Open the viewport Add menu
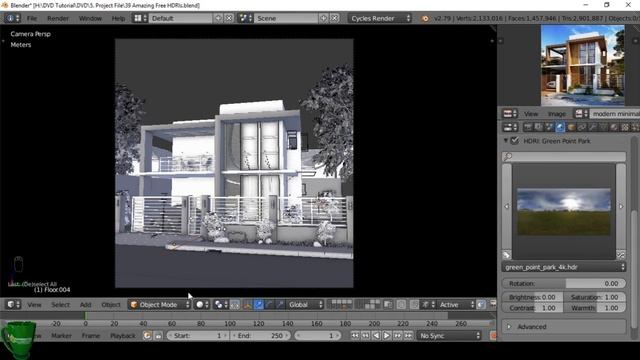 85,304
